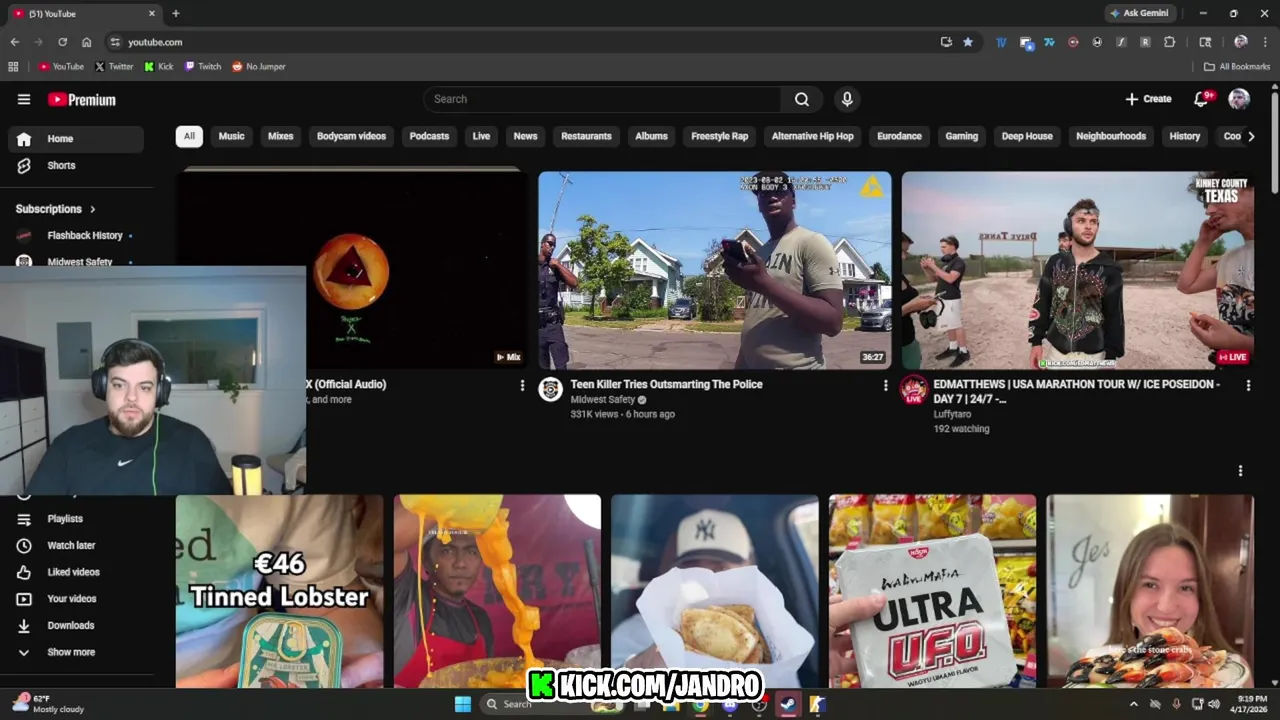
Task: Open the Twitch bookmark
Action: (203, 67)
